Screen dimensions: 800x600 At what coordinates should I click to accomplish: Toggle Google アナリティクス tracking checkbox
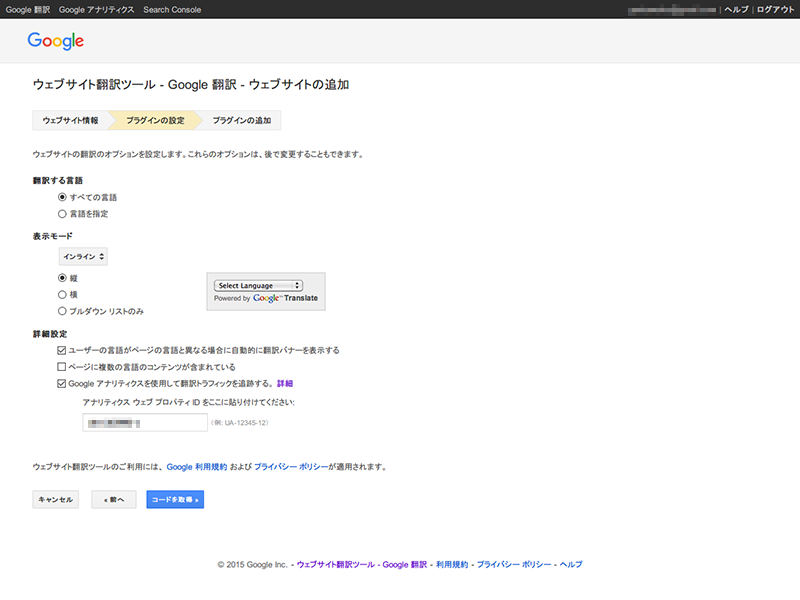click(62, 384)
